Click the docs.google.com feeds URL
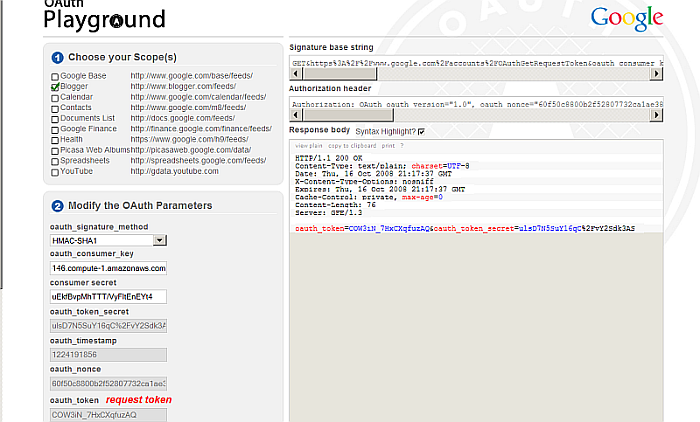Image resolution: width=700 pixels, height=422 pixels. click(183, 118)
